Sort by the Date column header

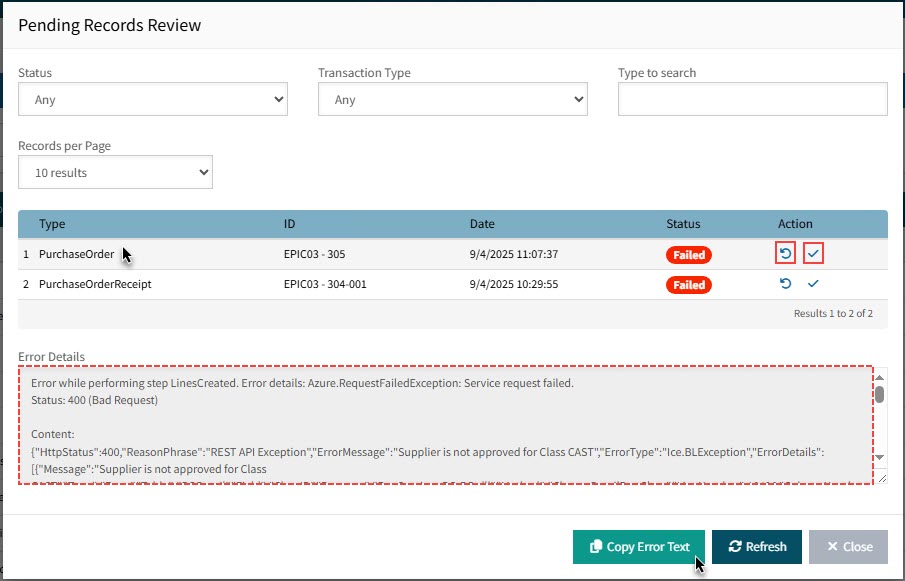point(482,224)
